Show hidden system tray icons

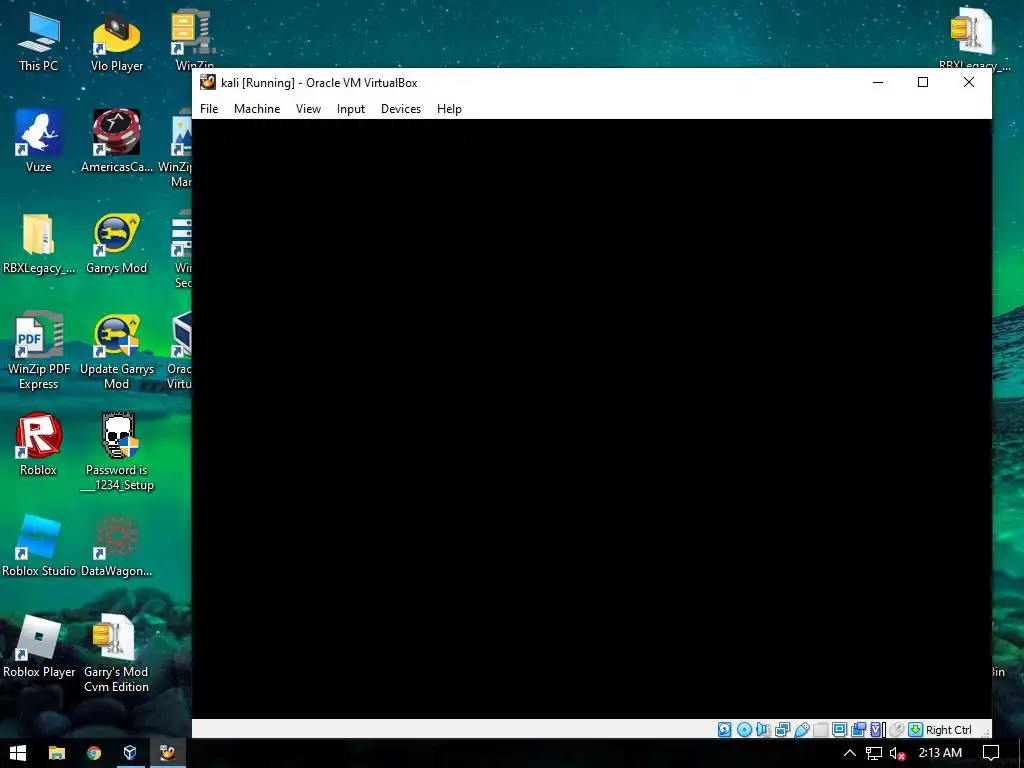850,753
